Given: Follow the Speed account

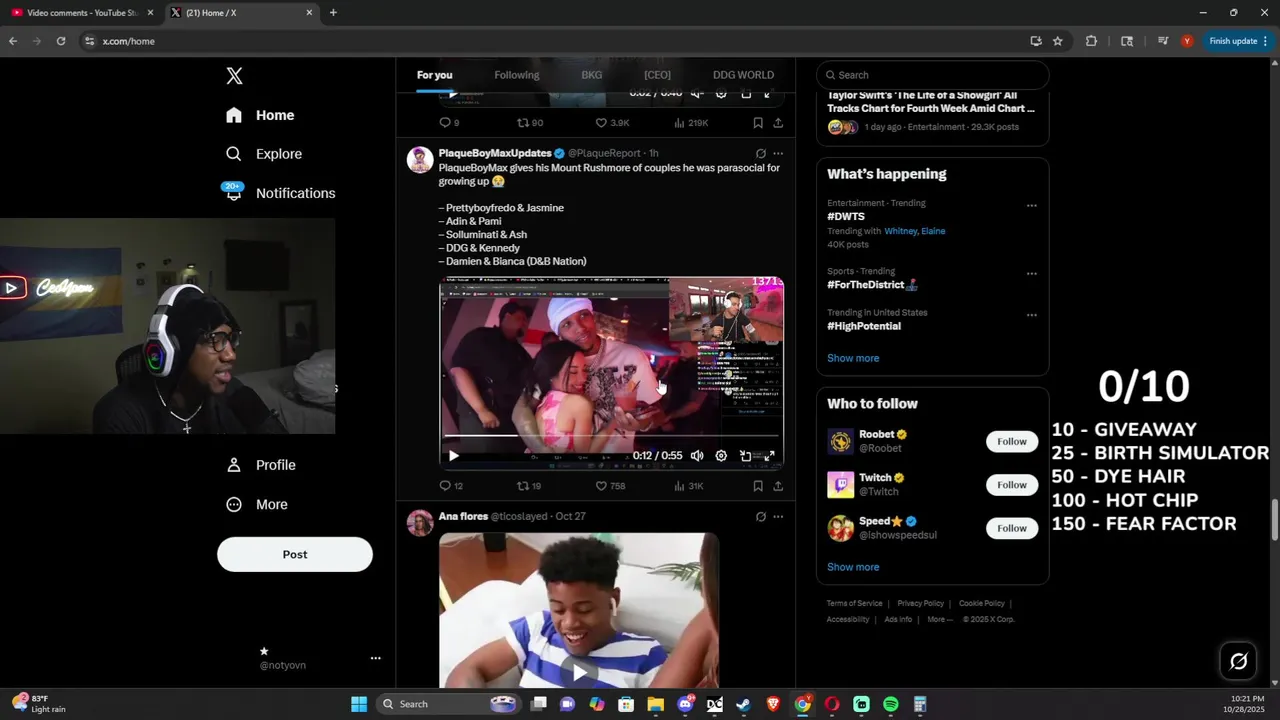Looking at the screenshot, I should point(1012,528).
